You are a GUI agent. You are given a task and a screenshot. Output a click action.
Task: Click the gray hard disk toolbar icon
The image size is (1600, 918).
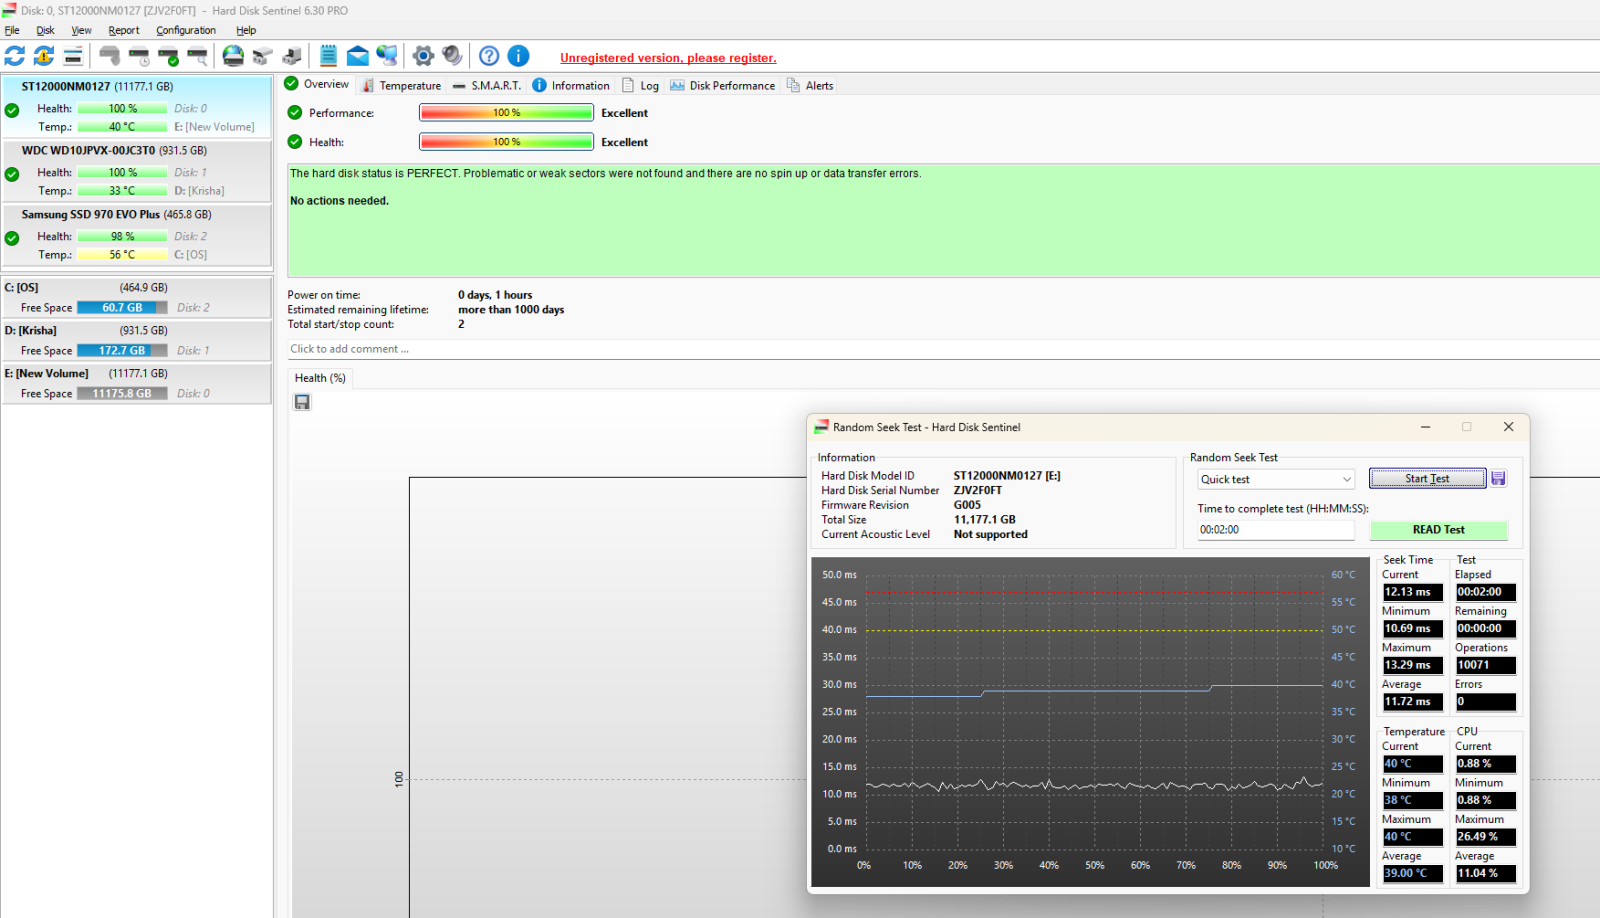[109, 56]
